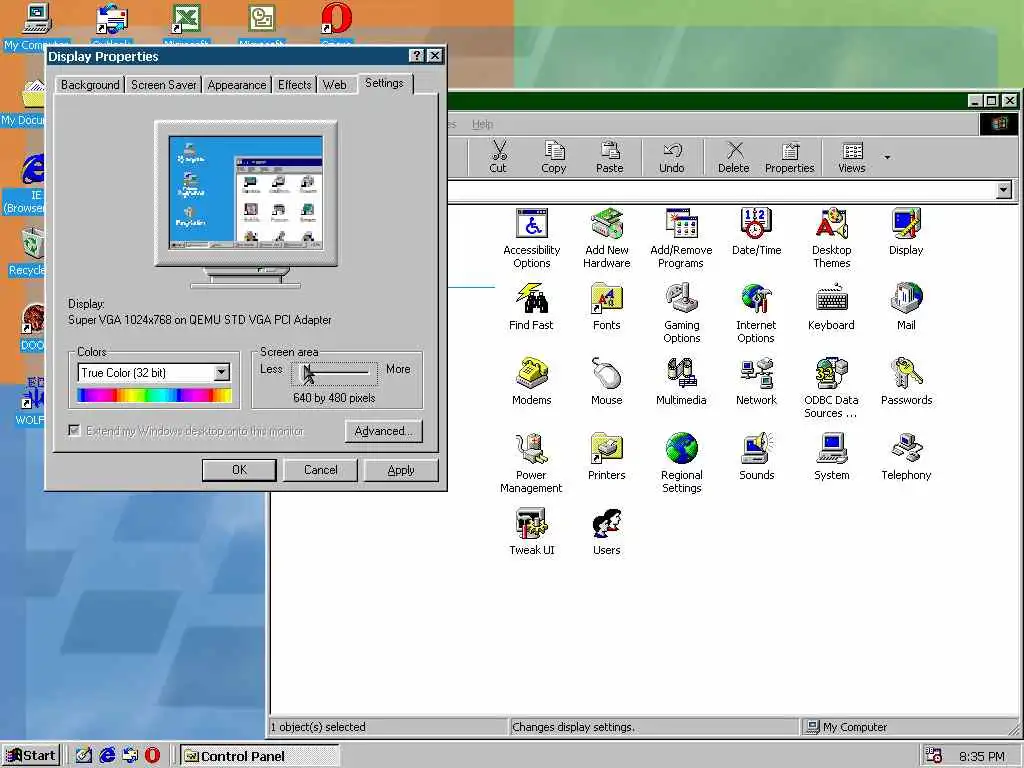Viewport: 1024px width, 768px height.
Task: Select the Settings tab
Action: click(x=385, y=83)
